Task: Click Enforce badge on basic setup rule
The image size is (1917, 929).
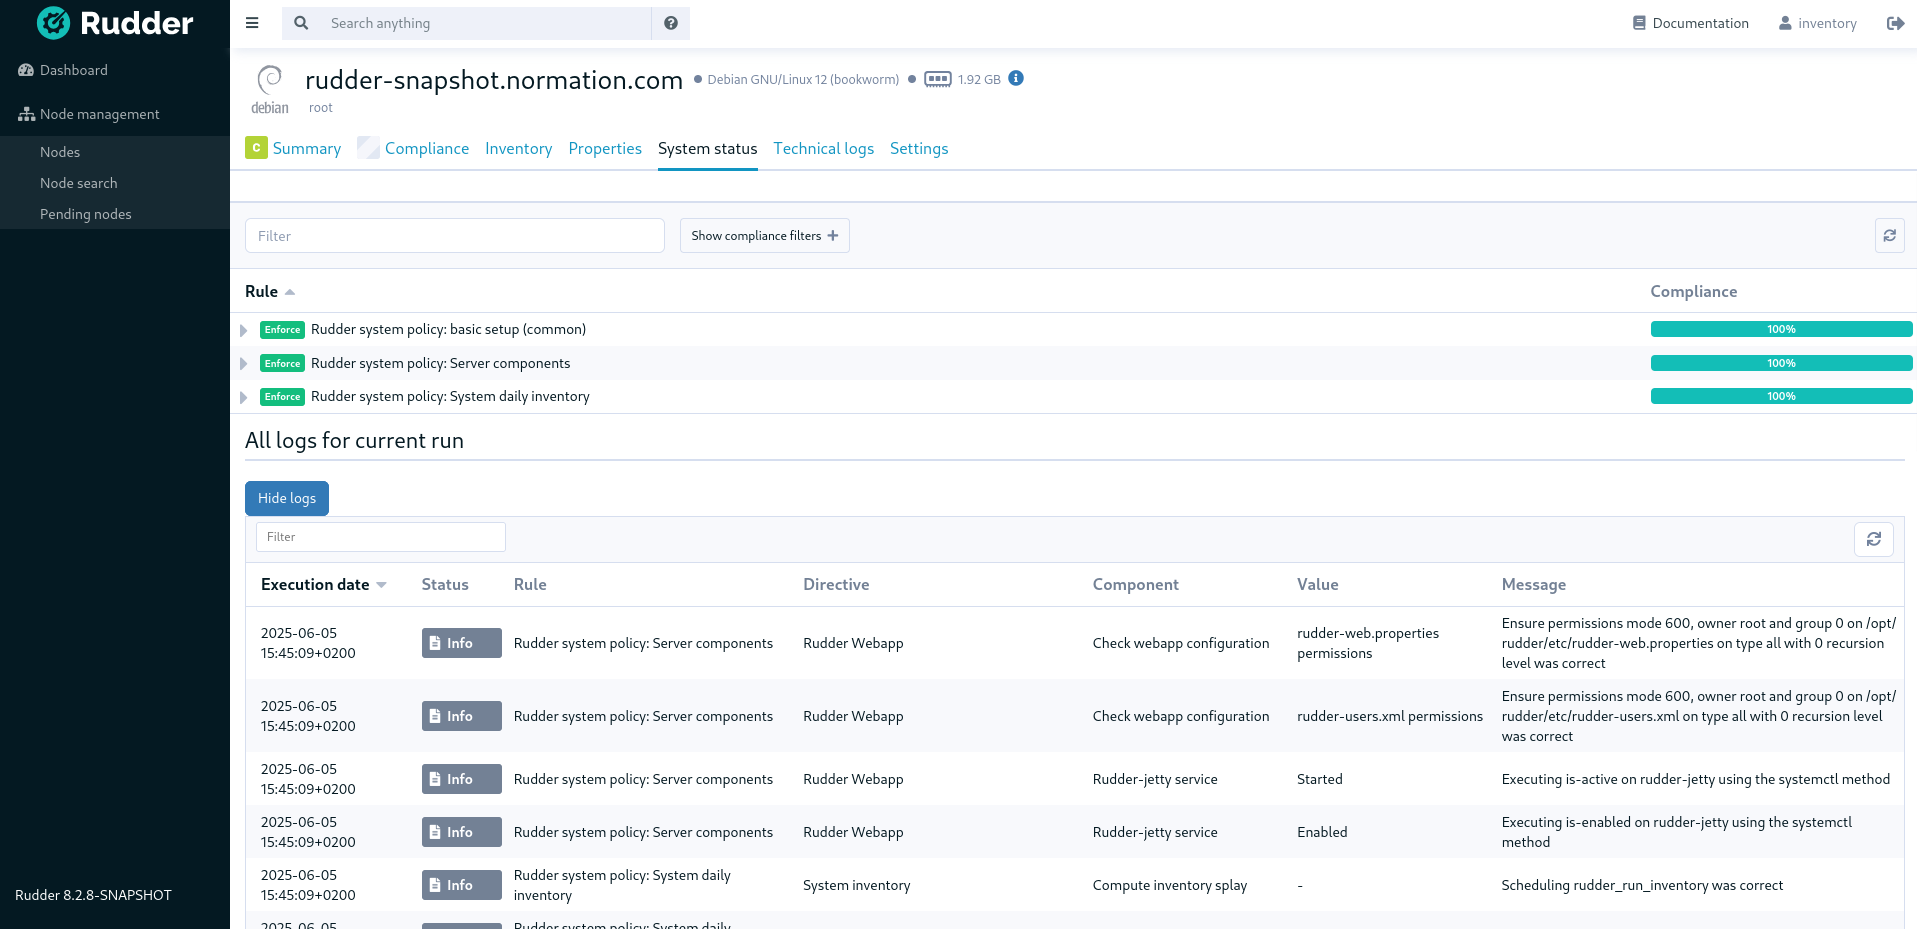Action: click(x=282, y=330)
